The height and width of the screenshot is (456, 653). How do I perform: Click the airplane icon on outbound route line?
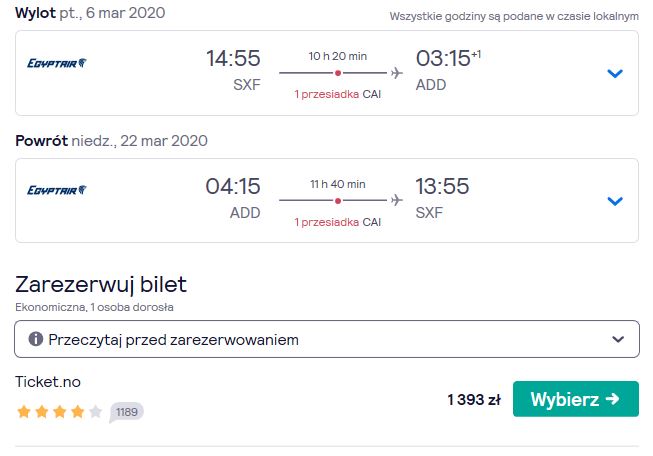coord(397,73)
